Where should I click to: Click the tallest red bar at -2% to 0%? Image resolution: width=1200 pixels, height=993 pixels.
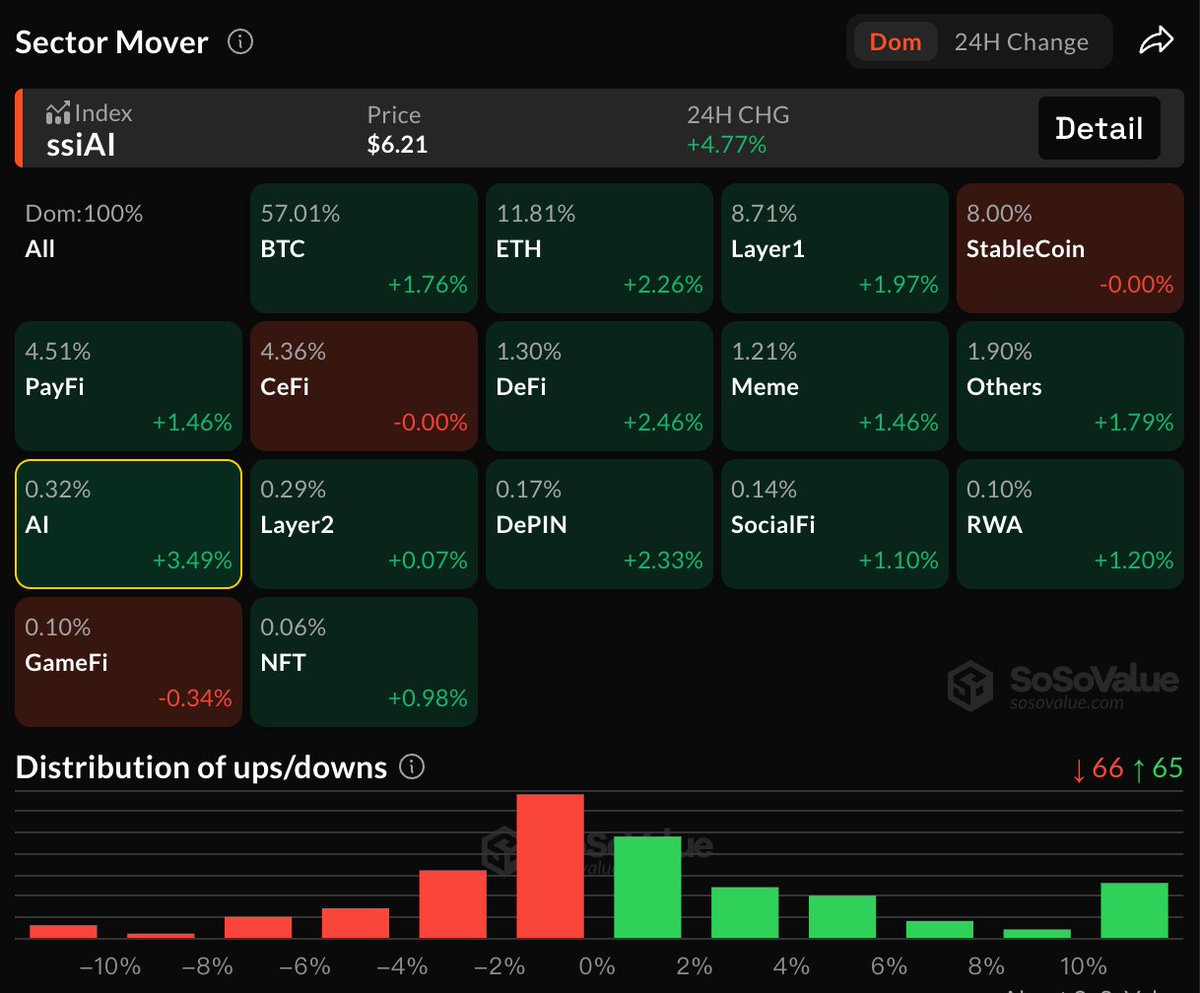tap(550, 866)
